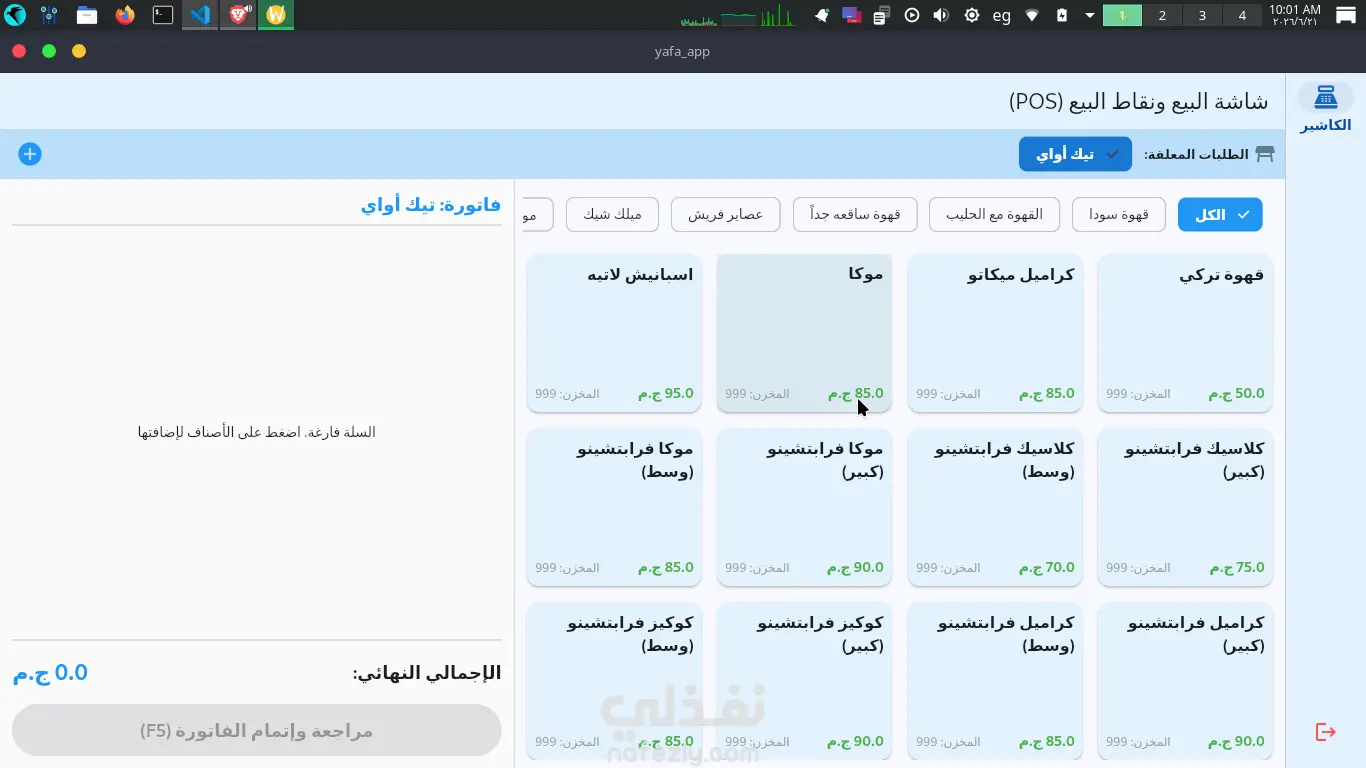Open Brave browser from the top panel
The width and height of the screenshot is (1366, 768).
coord(238,15)
